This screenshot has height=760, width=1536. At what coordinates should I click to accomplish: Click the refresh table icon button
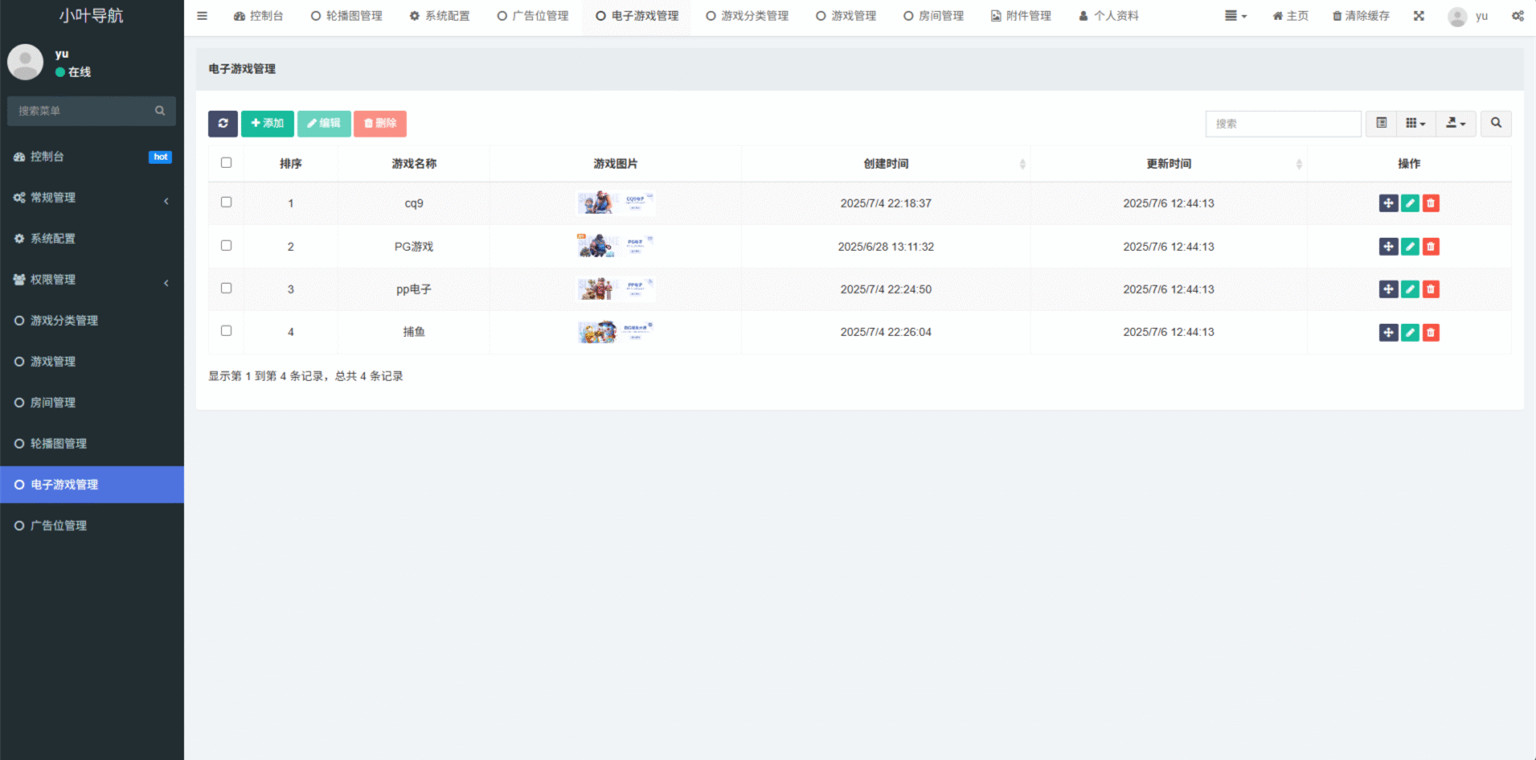pos(222,123)
